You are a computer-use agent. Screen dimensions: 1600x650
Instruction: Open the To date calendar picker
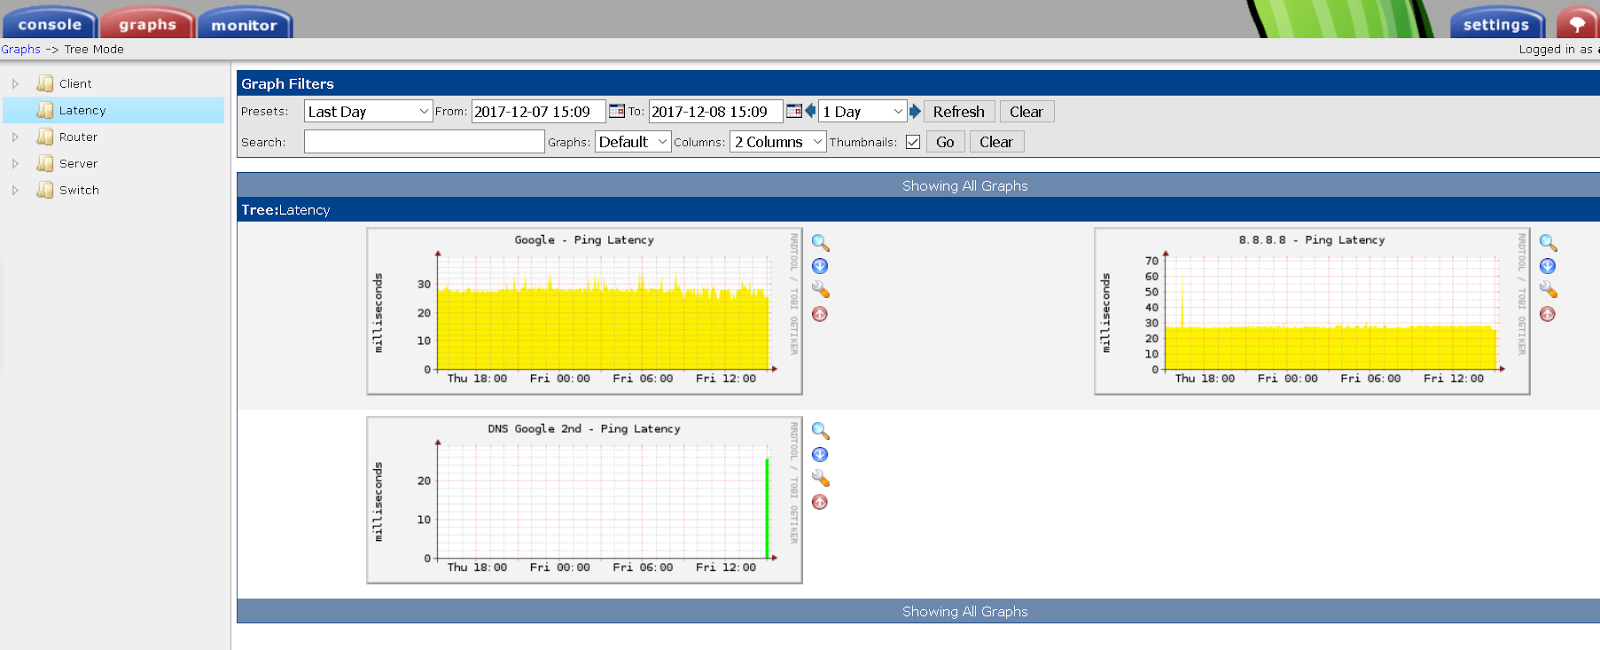[x=794, y=111]
